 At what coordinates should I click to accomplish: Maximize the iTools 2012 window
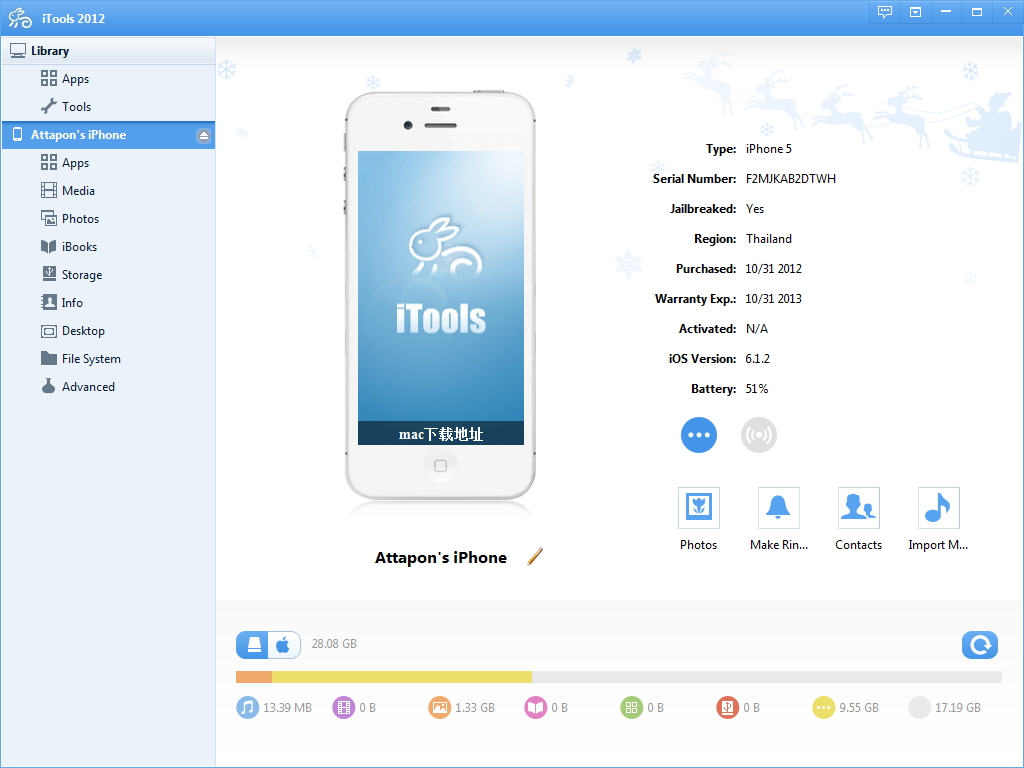(x=977, y=12)
